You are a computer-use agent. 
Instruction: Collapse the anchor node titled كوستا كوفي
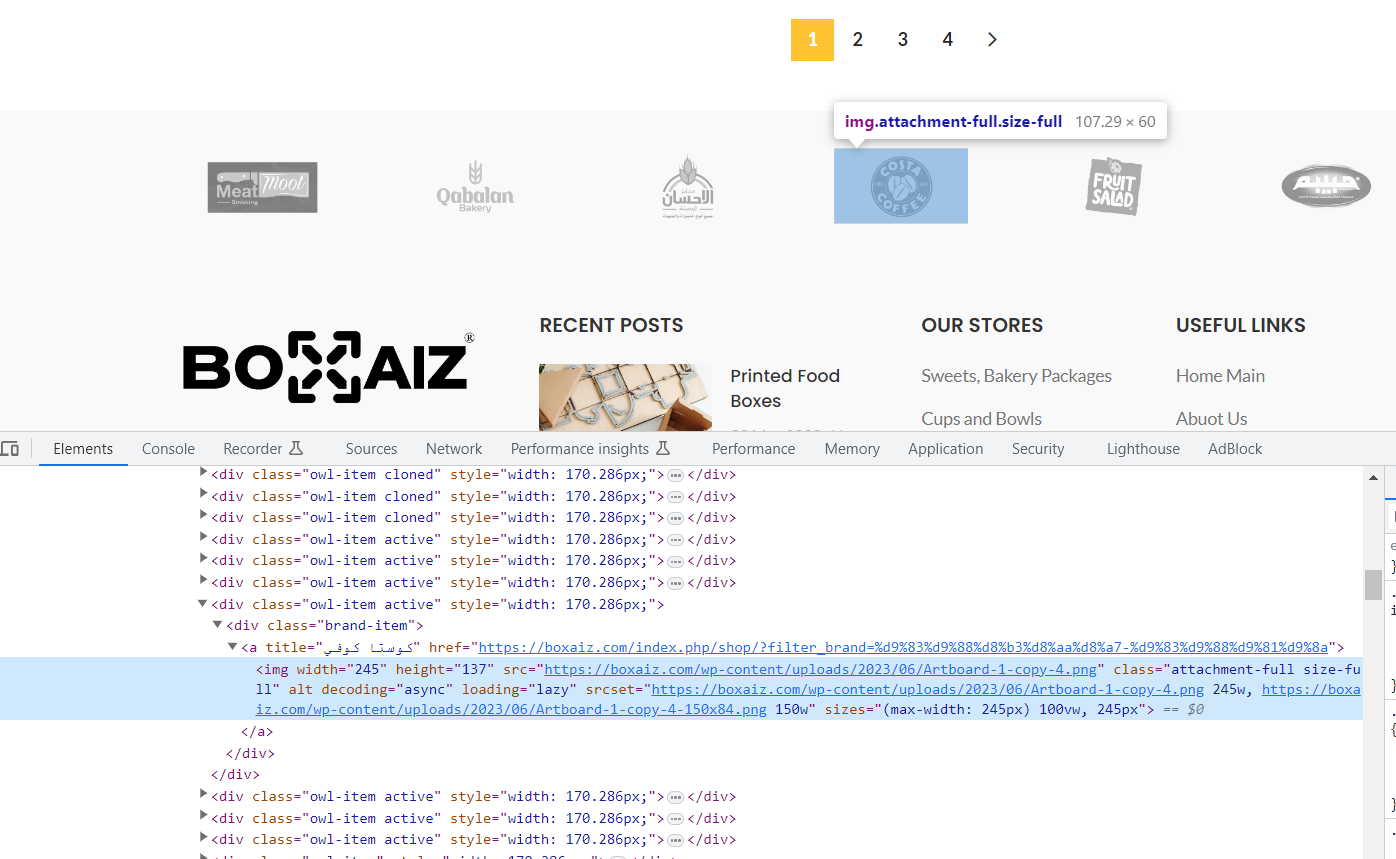(233, 647)
